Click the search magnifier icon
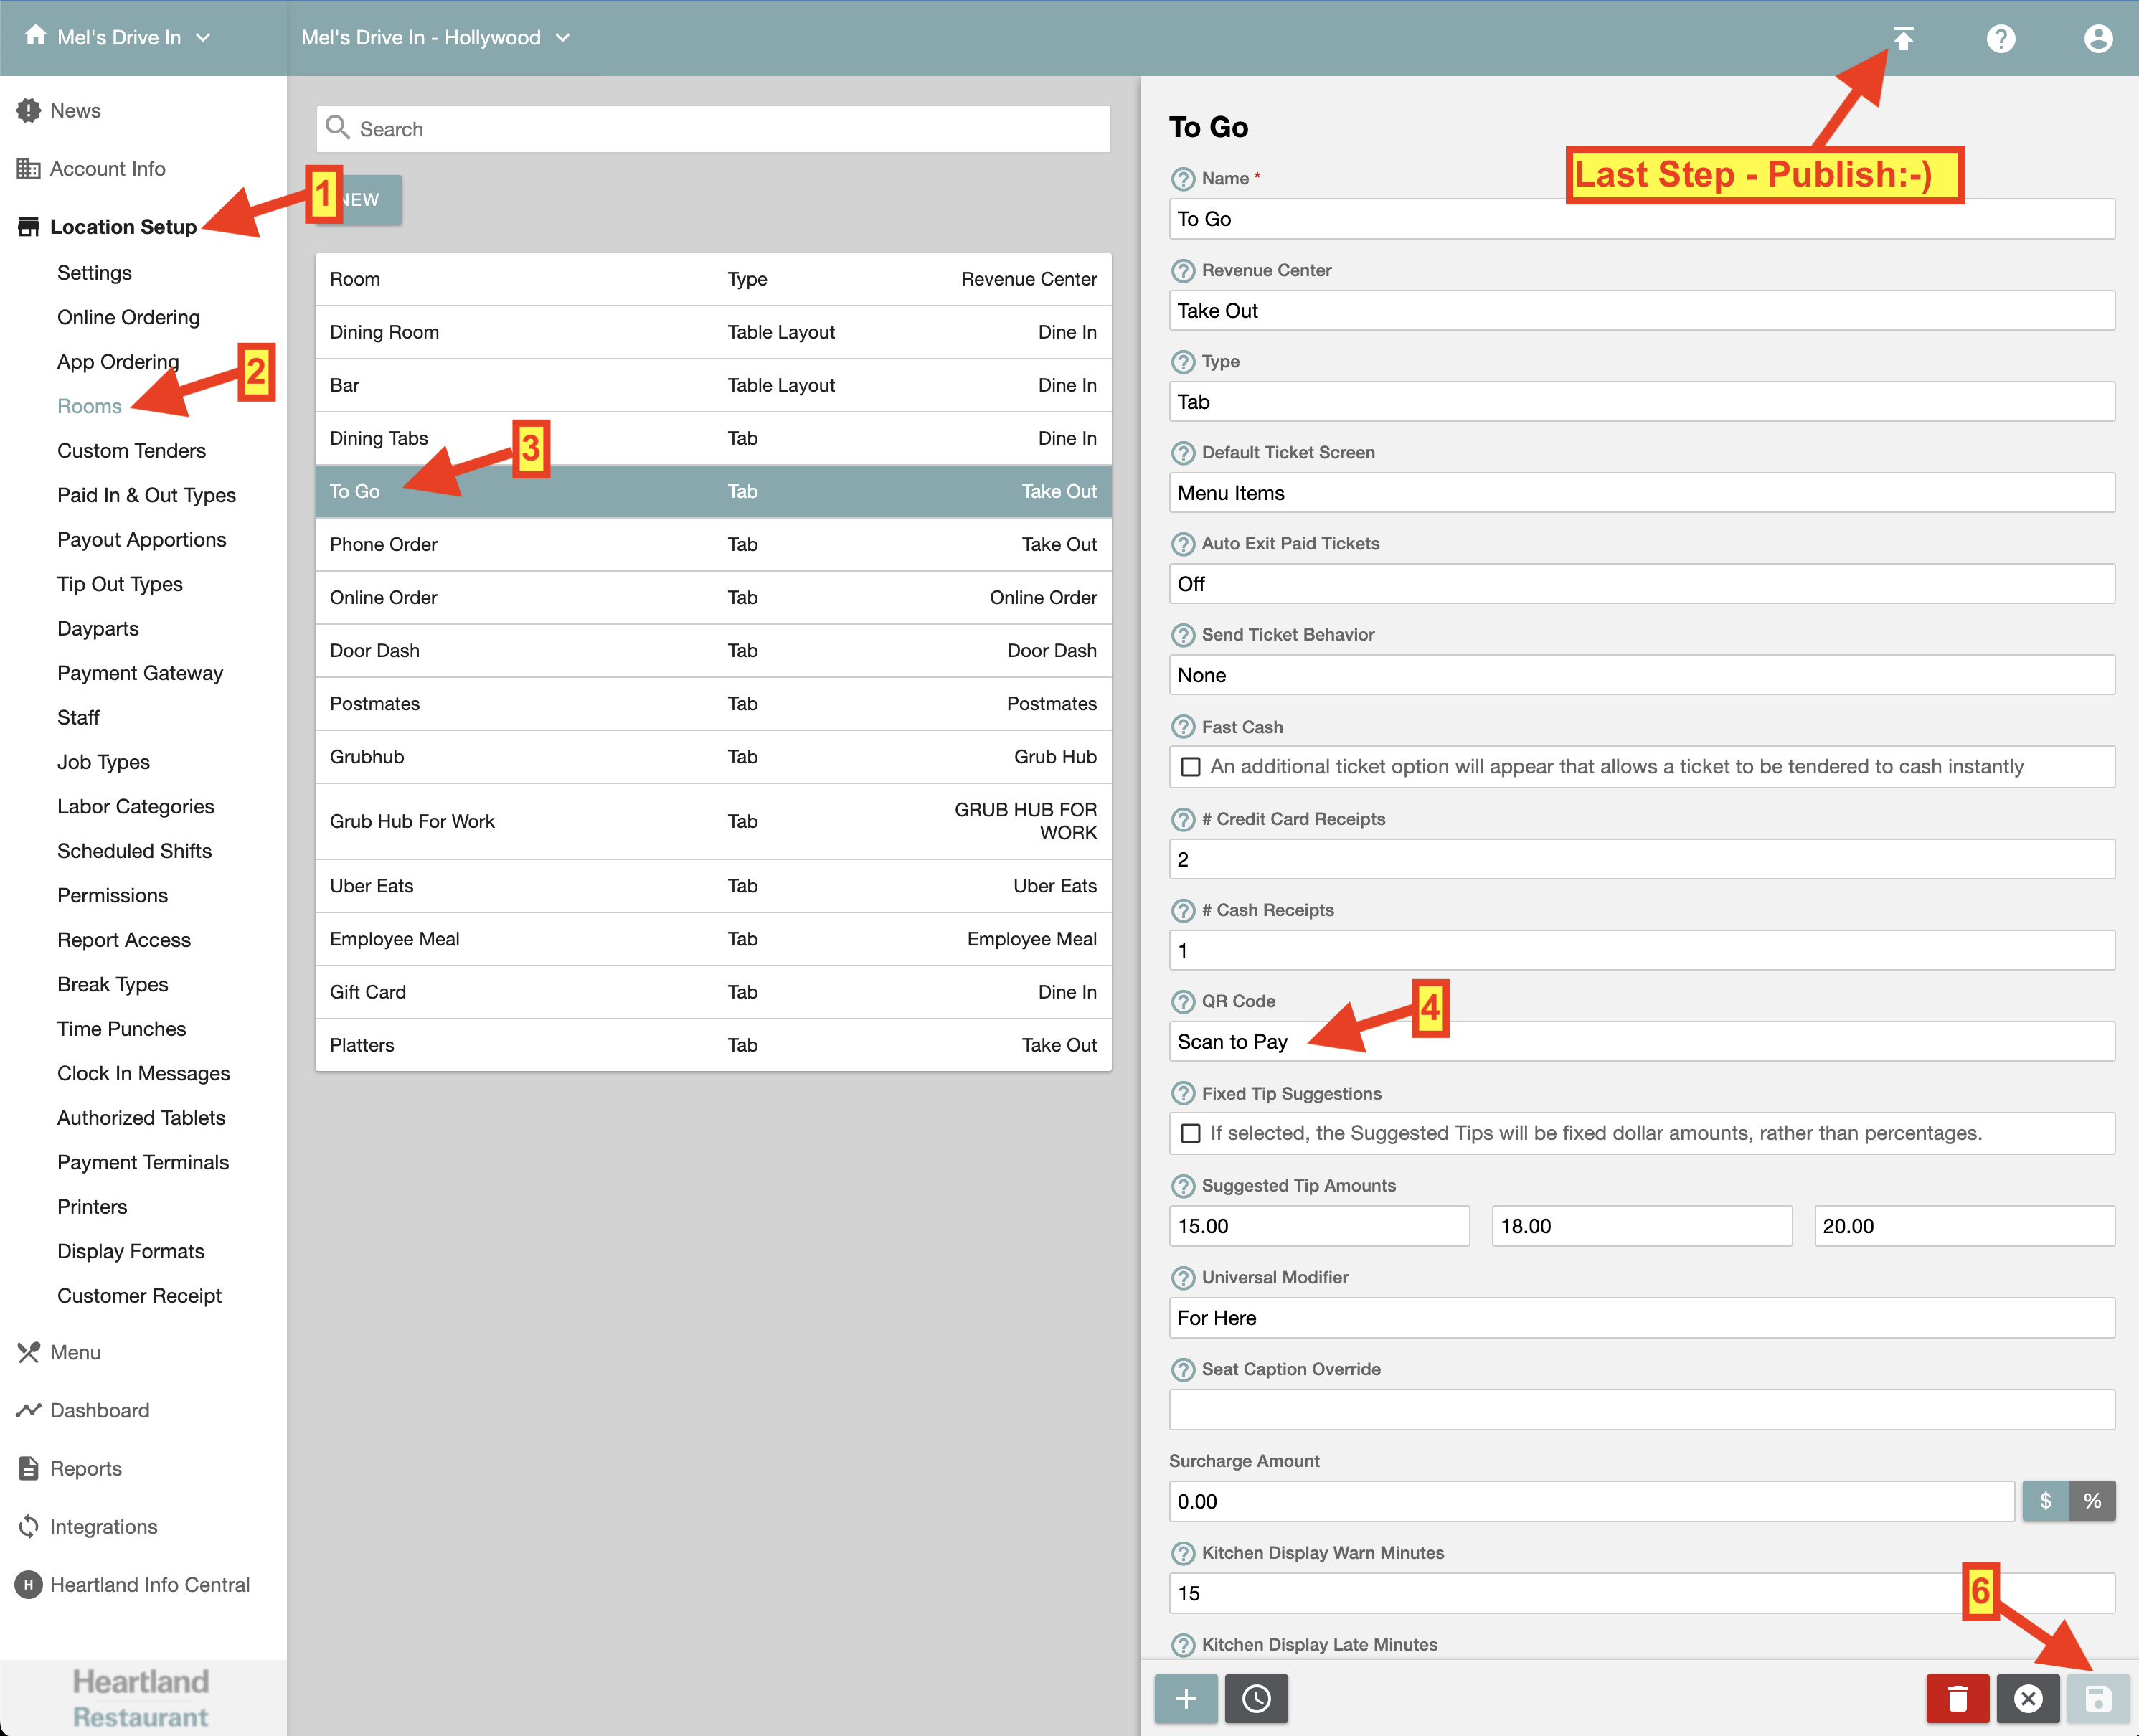Viewport: 2139px width, 1736px height. pyautogui.click(x=338, y=128)
